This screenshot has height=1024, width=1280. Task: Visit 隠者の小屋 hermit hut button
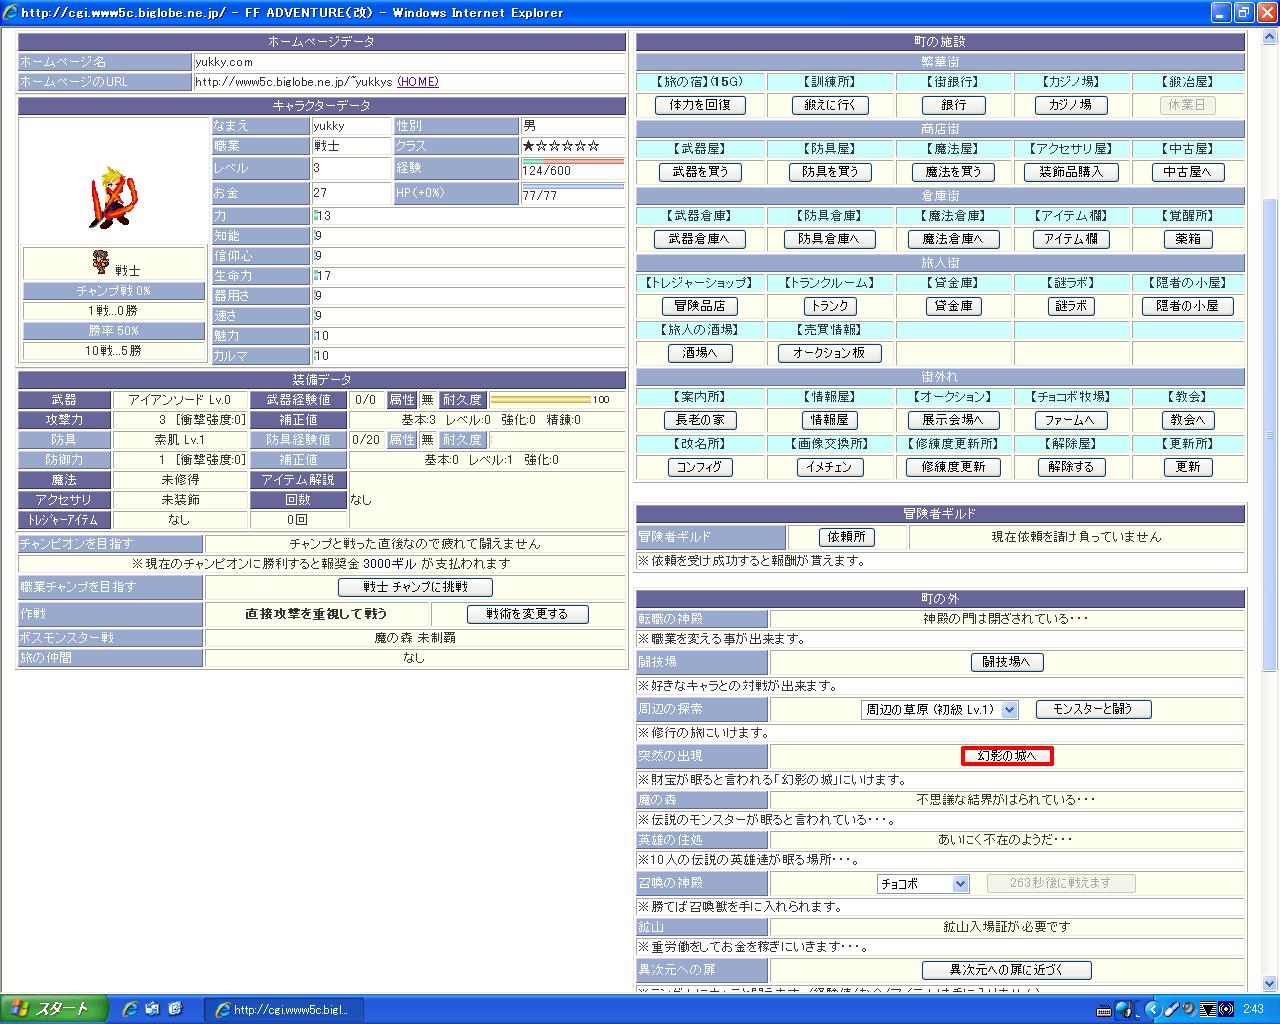coord(1188,306)
